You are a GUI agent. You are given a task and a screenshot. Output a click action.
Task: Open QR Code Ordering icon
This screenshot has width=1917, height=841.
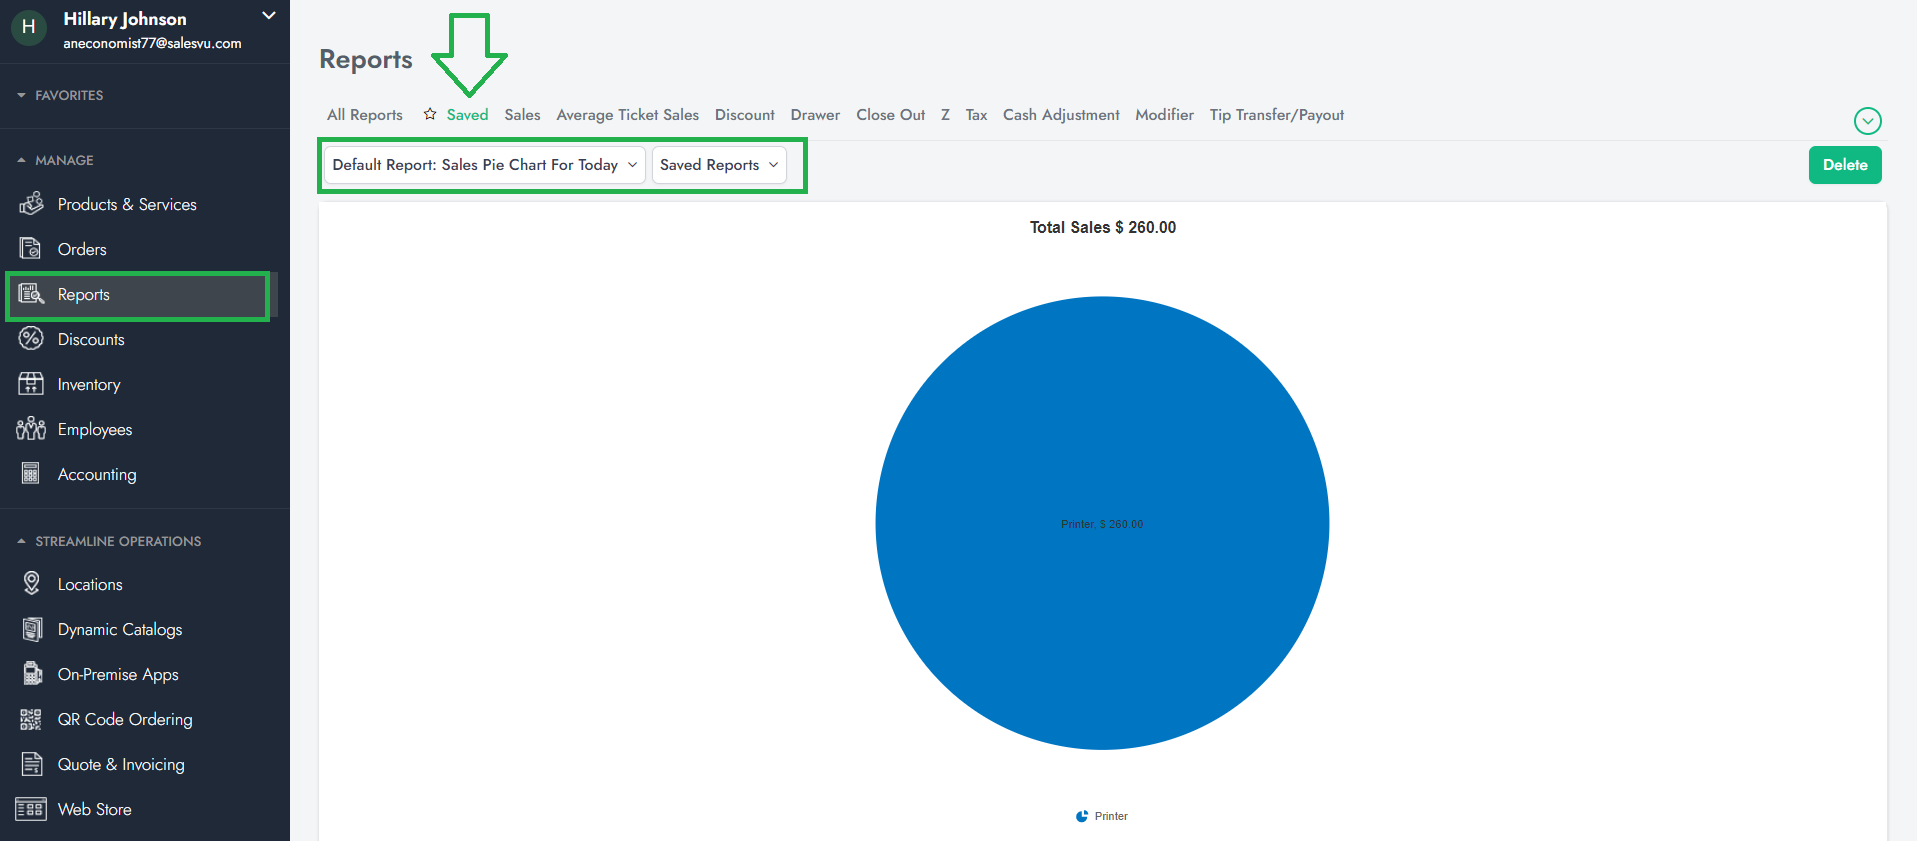31,719
